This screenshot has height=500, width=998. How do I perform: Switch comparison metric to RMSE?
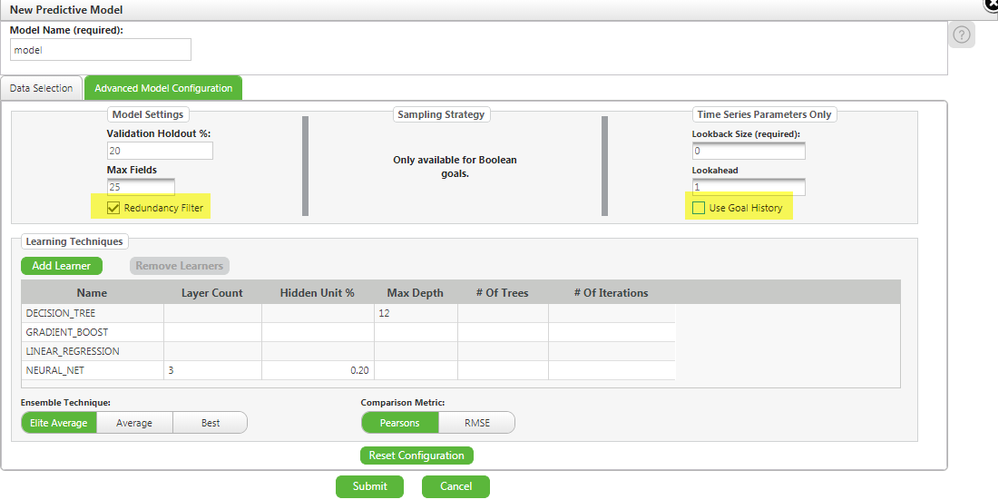[x=477, y=422]
